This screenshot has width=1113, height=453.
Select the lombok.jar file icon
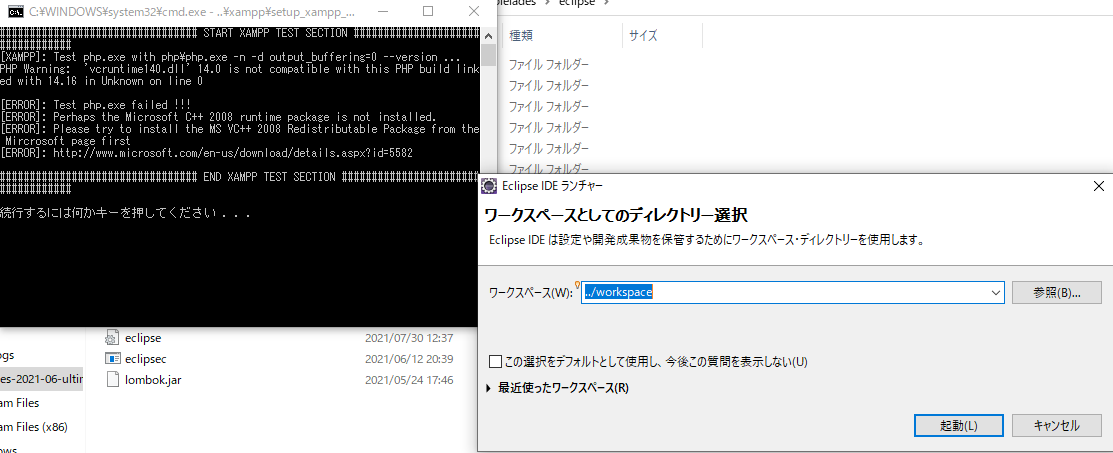click(x=113, y=380)
